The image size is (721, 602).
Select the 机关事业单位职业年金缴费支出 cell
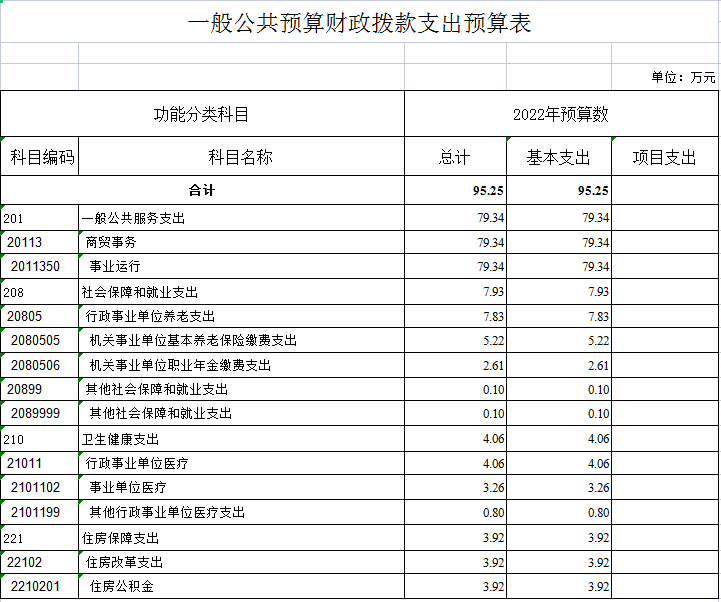coord(241,365)
